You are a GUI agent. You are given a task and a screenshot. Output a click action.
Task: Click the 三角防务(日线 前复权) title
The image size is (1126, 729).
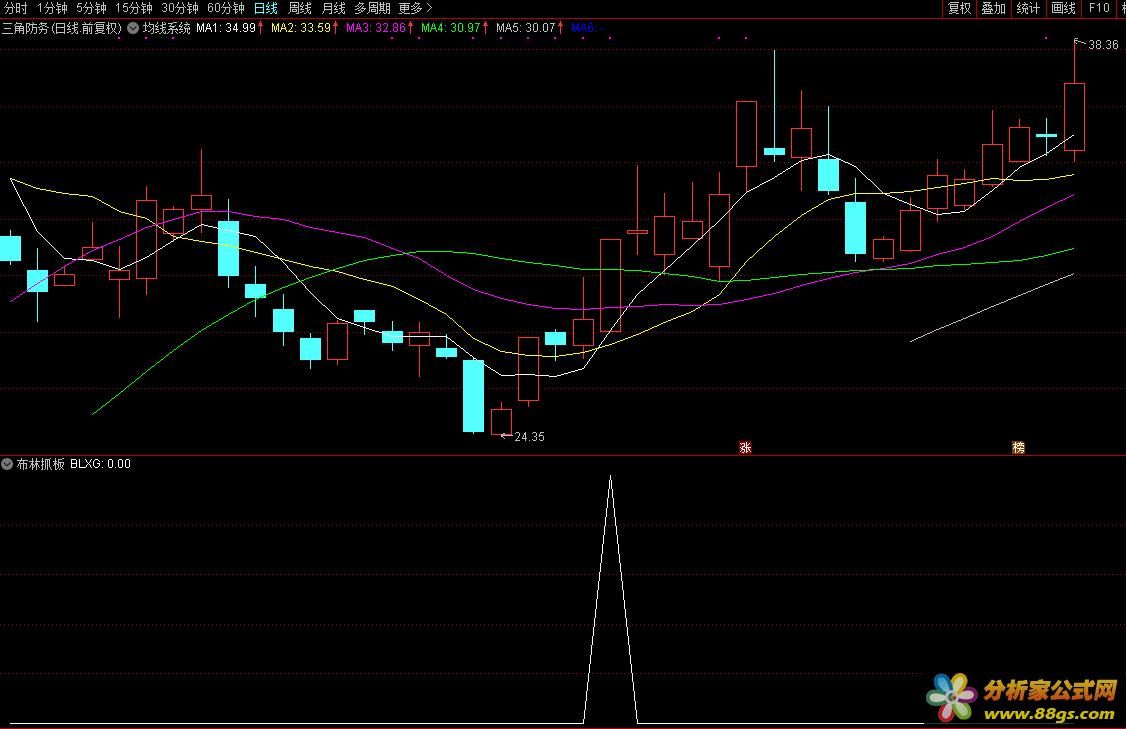pos(62,28)
